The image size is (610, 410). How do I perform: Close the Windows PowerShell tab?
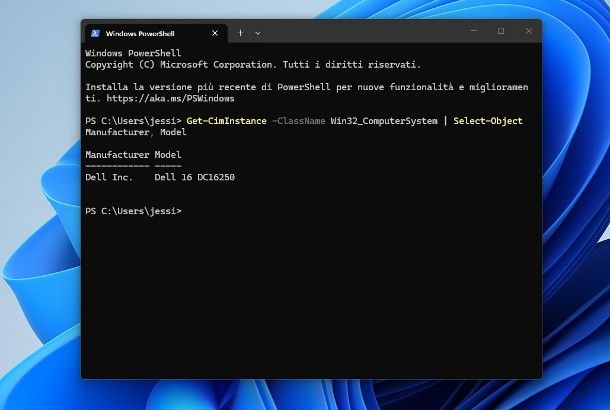pyautogui.click(x=215, y=33)
